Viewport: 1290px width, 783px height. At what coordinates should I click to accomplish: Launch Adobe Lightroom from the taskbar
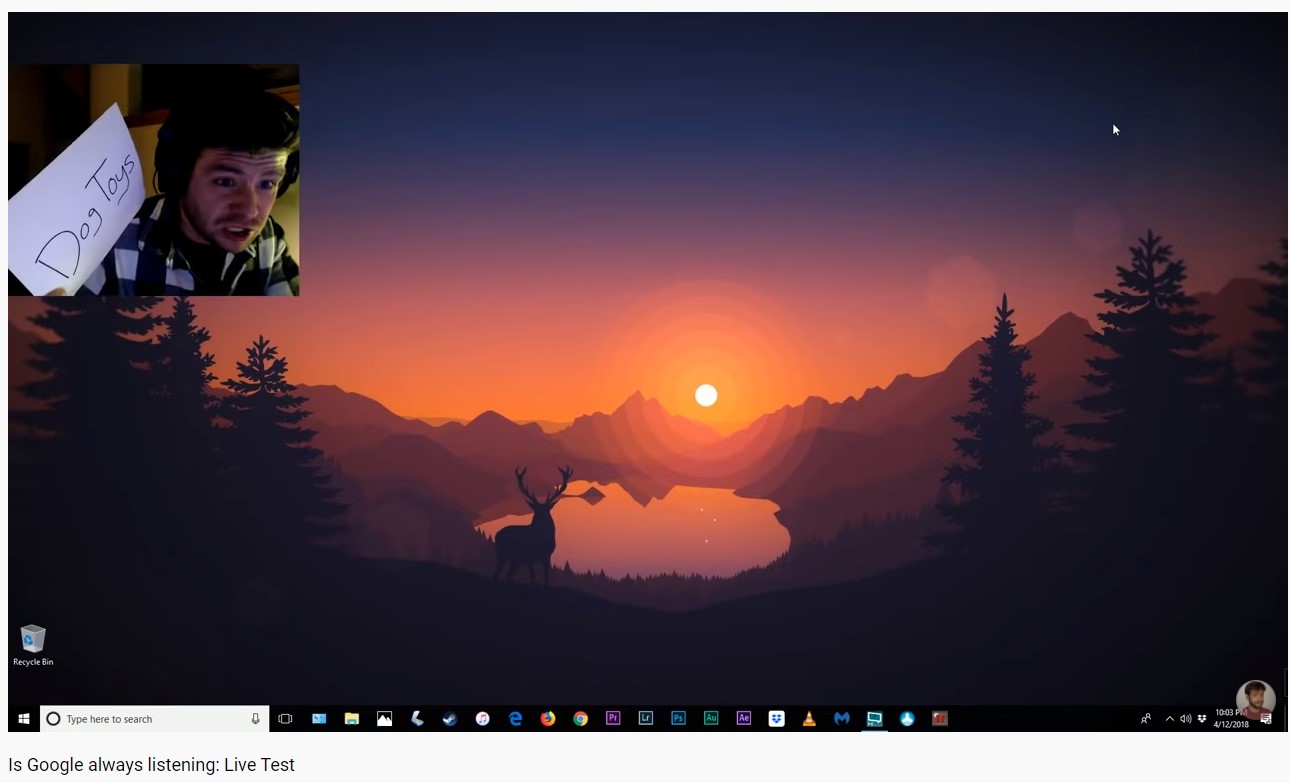[x=646, y=719]
